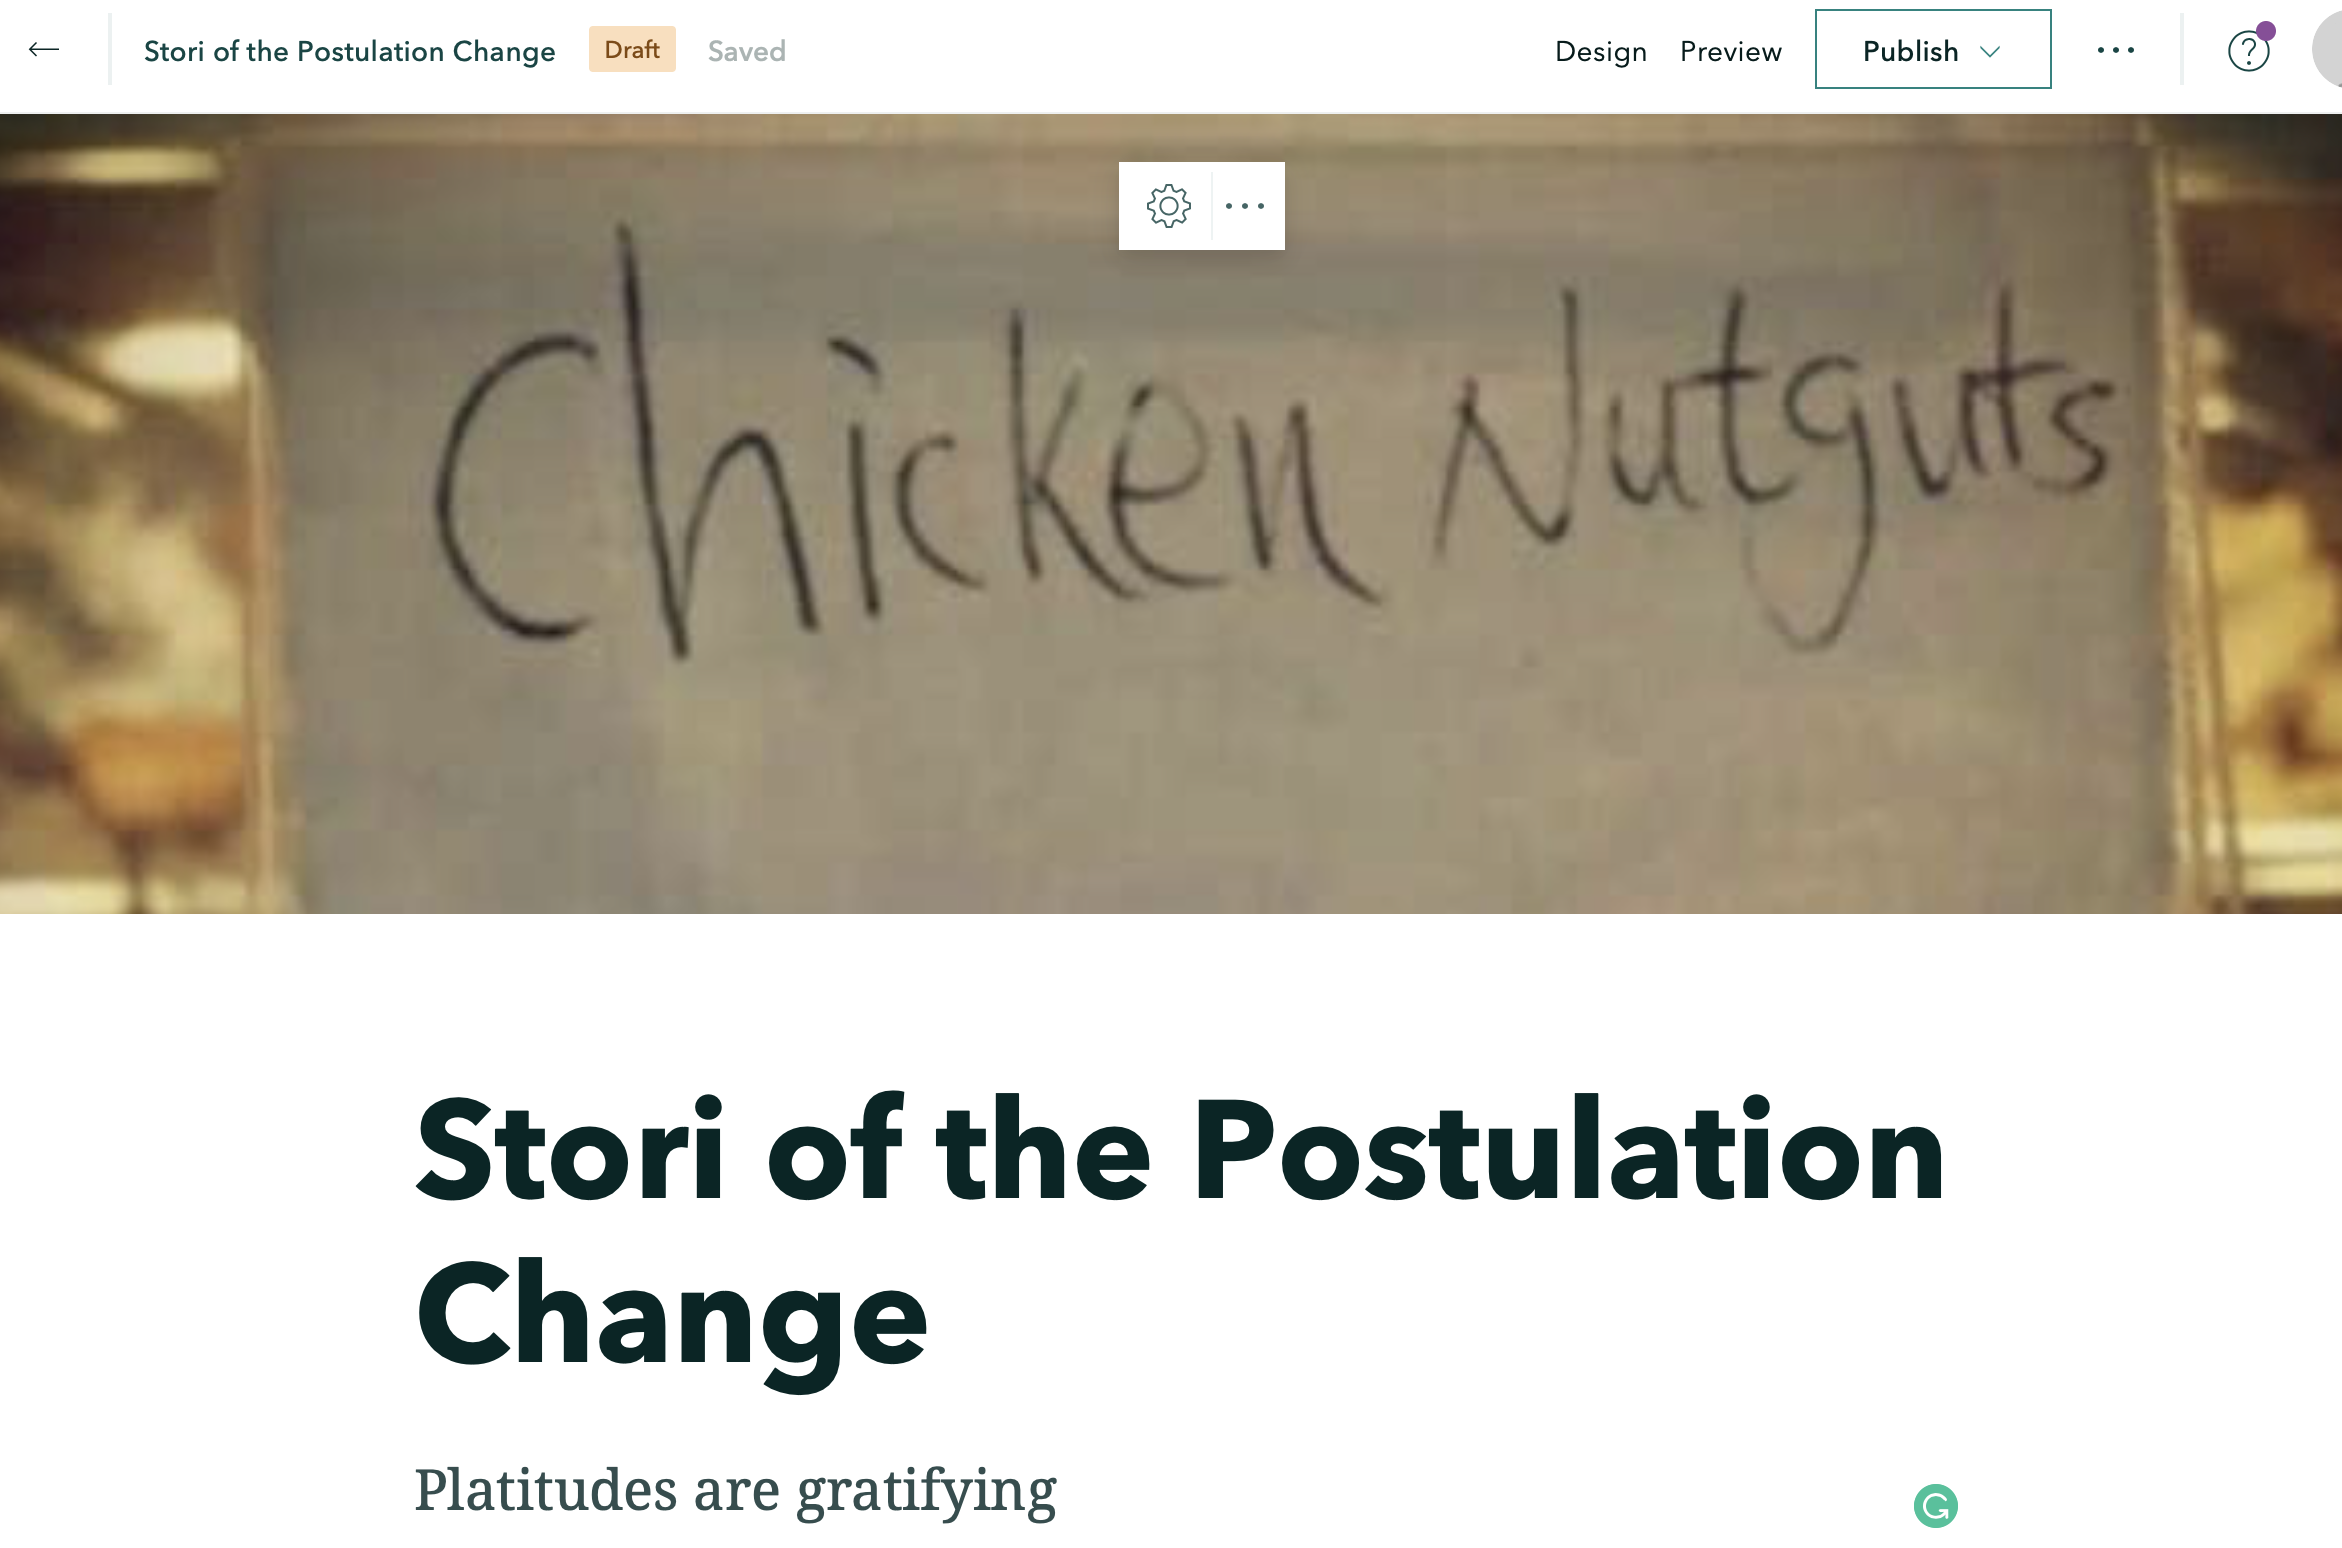Click the Saved status indicator
The width and height of the screenshot is (2342, 1548).
[x=747, y=51]
